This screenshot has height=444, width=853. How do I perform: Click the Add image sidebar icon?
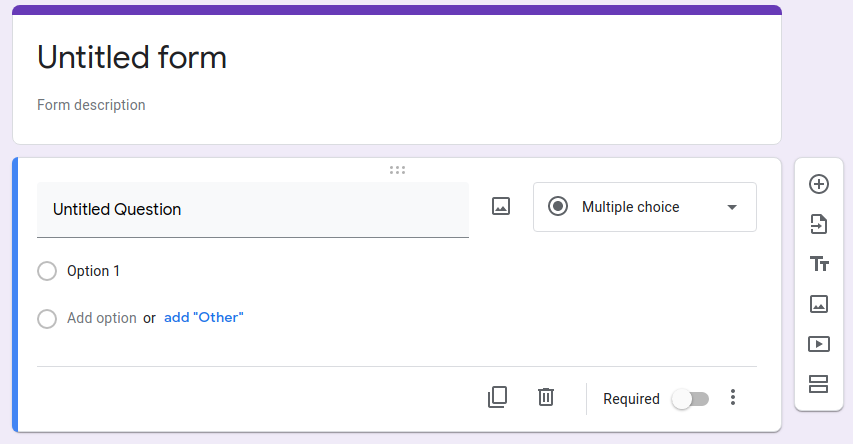tap(819, 304)
